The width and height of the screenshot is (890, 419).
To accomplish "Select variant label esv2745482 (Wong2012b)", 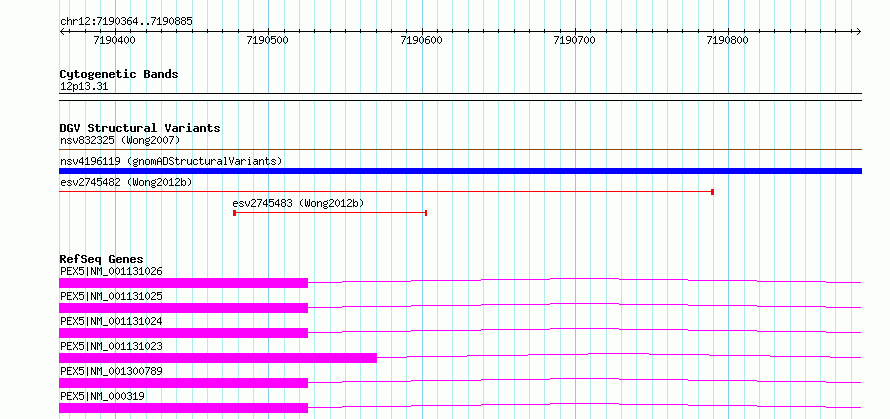I will coord(126,182).
